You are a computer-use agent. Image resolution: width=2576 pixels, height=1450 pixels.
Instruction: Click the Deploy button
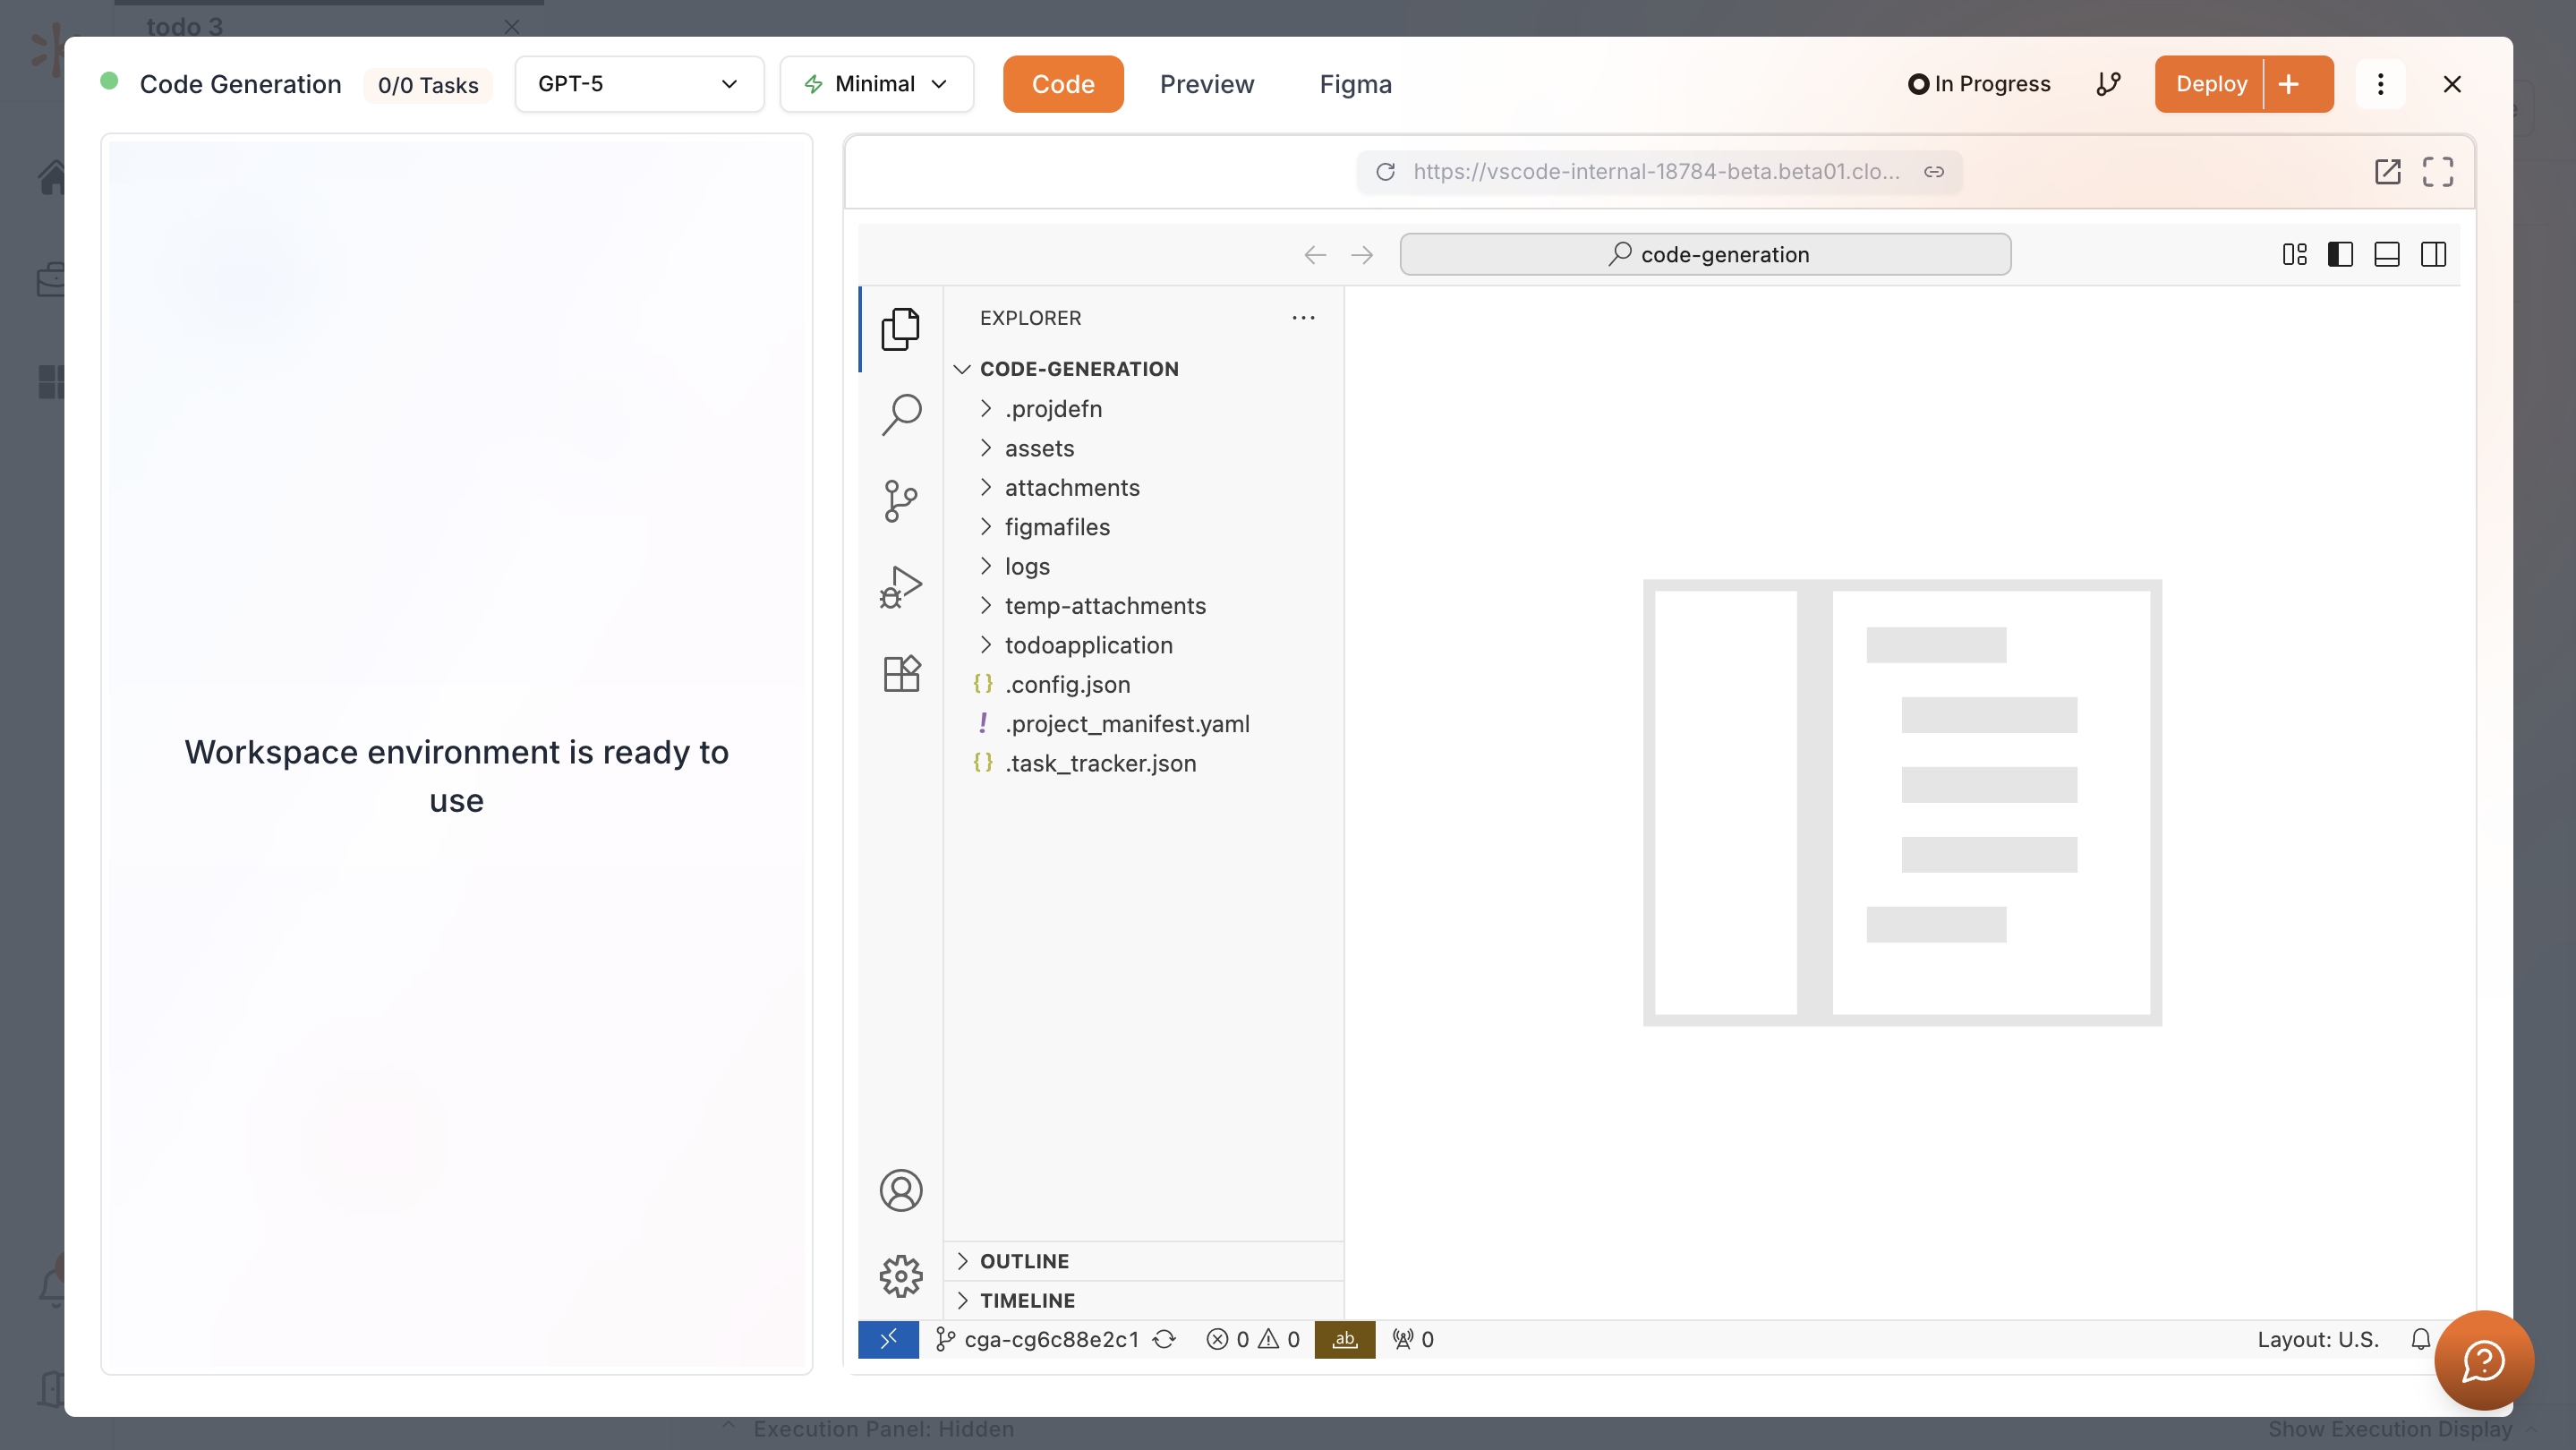tap(2210, 84)
